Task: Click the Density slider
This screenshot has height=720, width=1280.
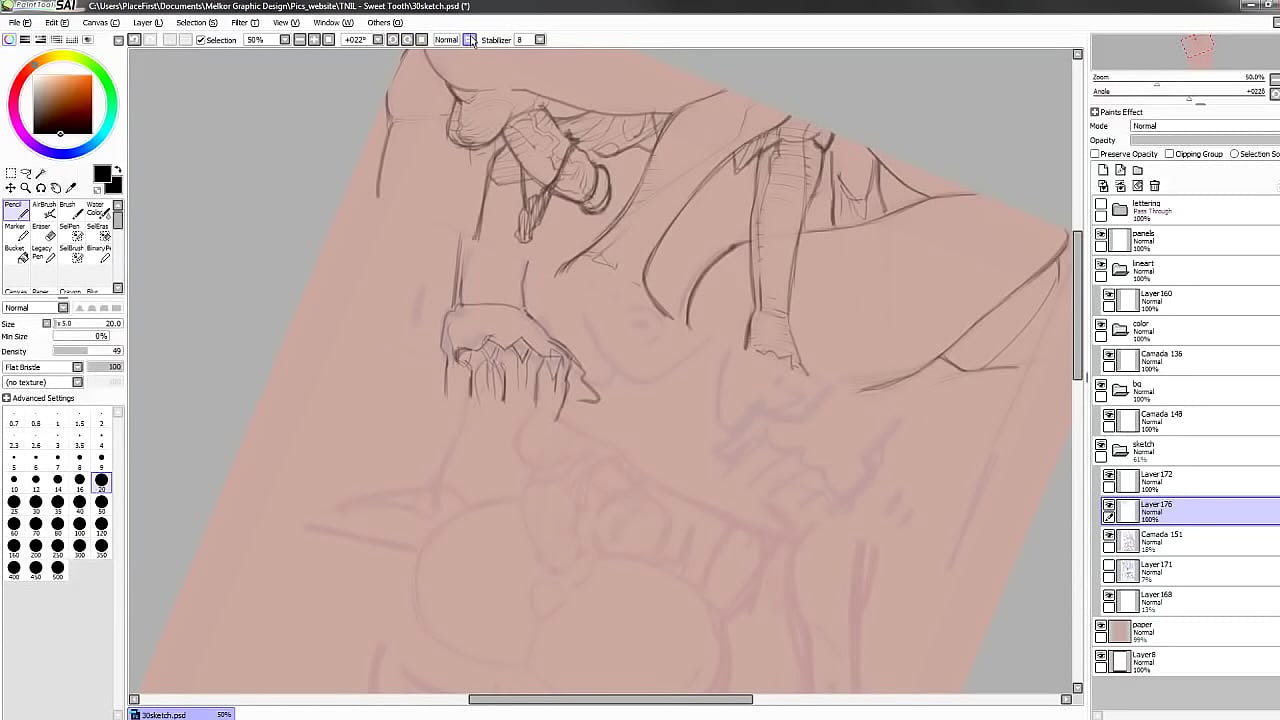Action: point(86,351)
